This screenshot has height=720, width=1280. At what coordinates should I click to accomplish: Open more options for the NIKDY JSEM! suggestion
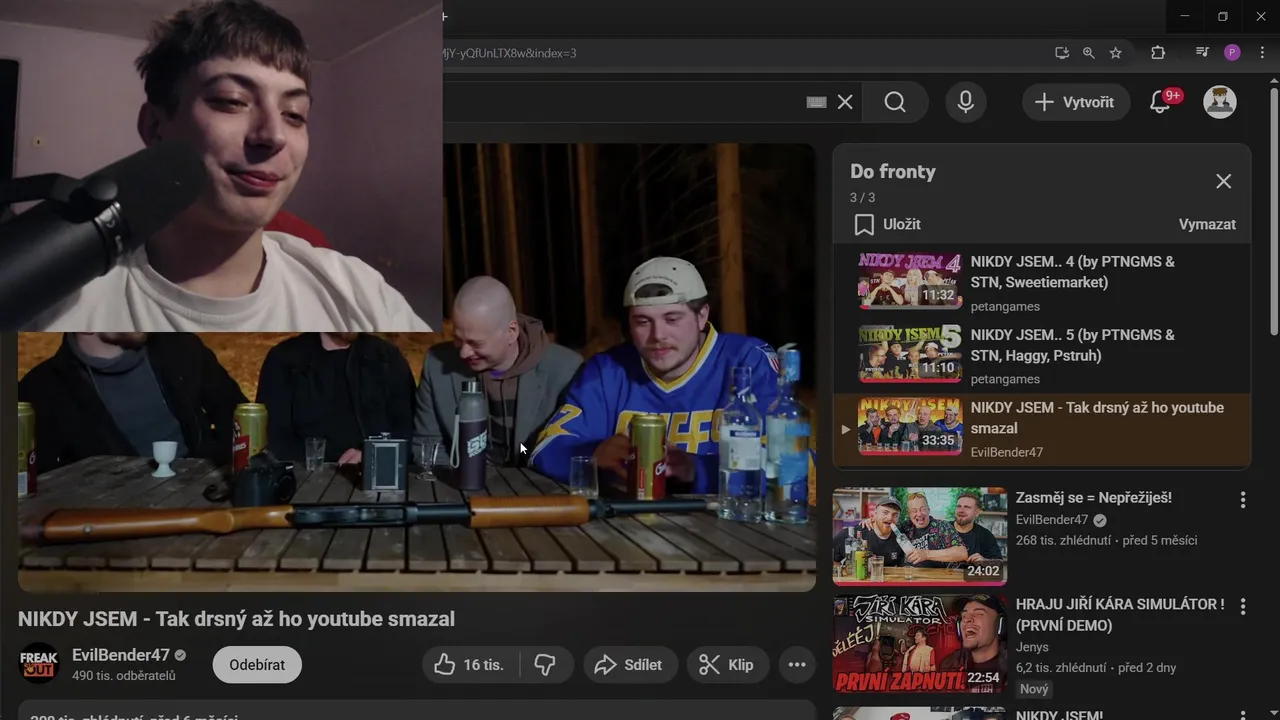1243,714
